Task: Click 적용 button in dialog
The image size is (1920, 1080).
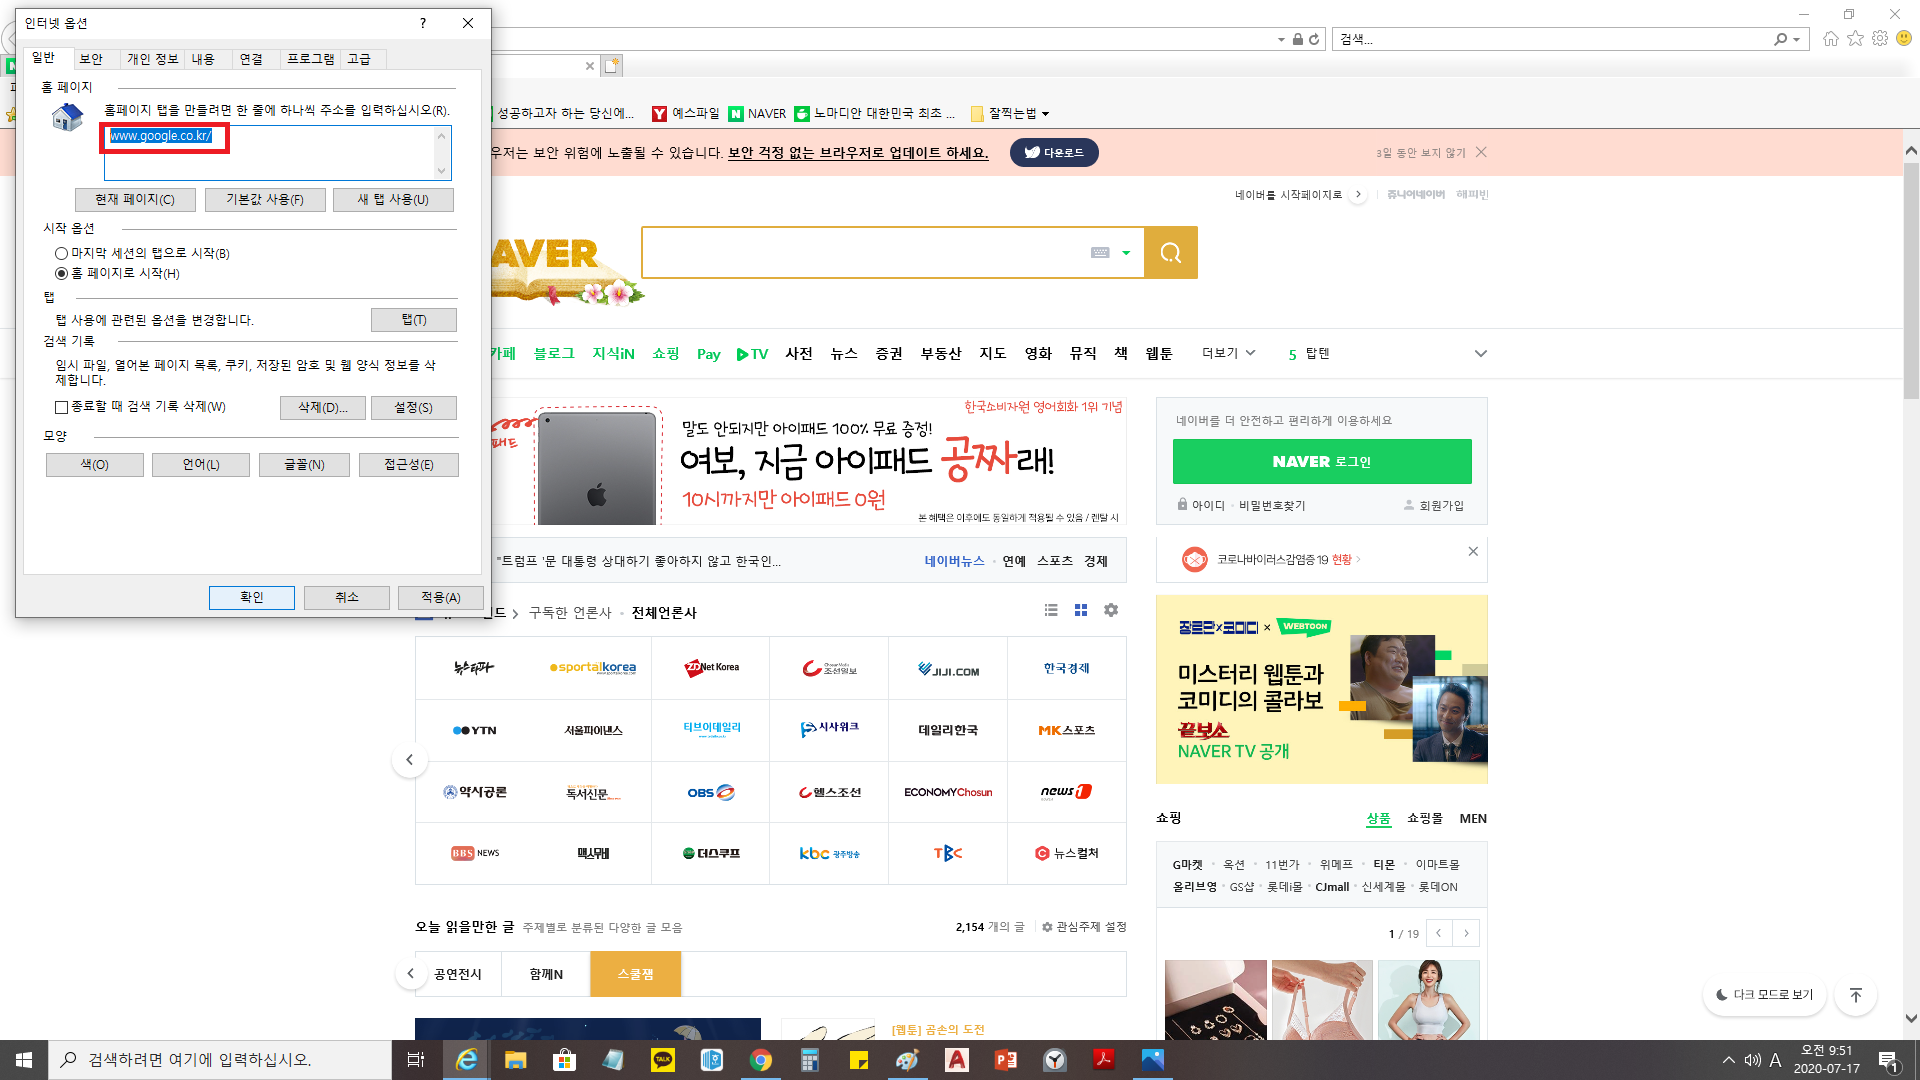Action: [x=441, y=597]
